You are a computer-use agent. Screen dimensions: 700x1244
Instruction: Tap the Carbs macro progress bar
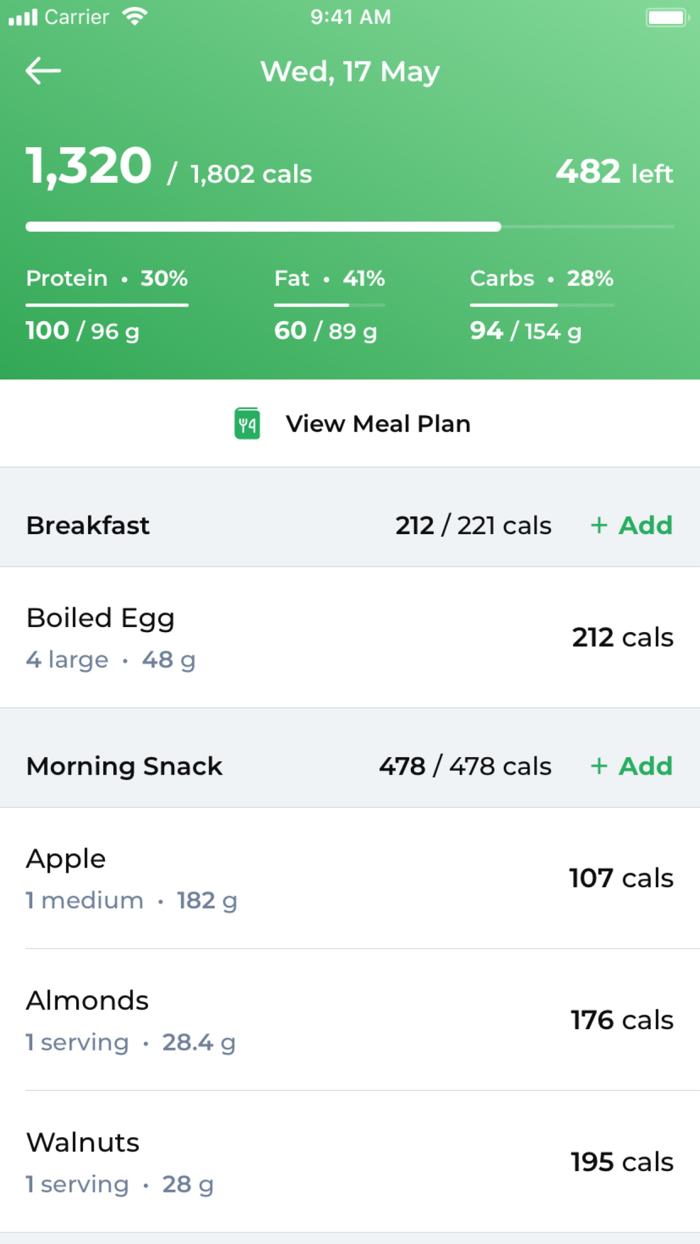[541, 305]
